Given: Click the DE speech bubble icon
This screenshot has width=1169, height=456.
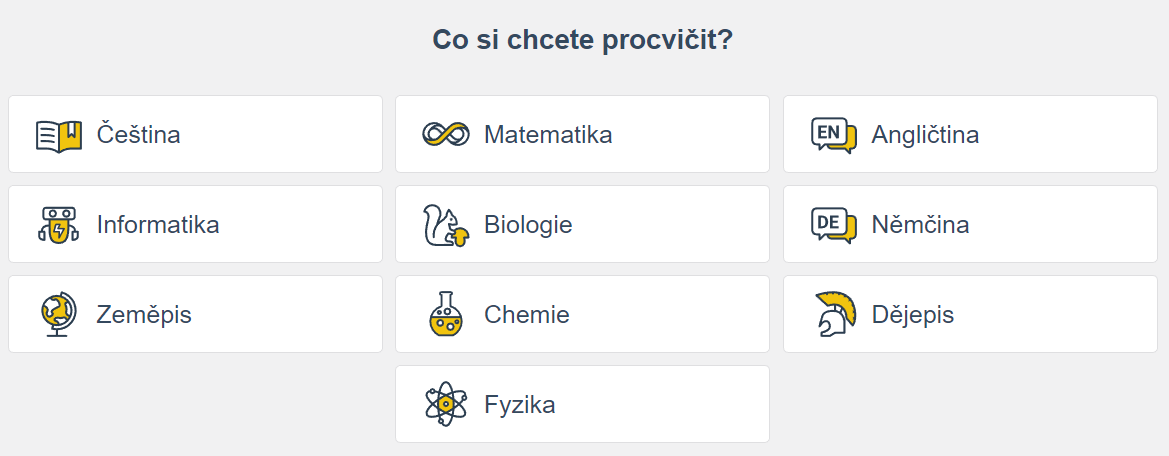Looking at the screenshot, I should (x=833, y=225).
